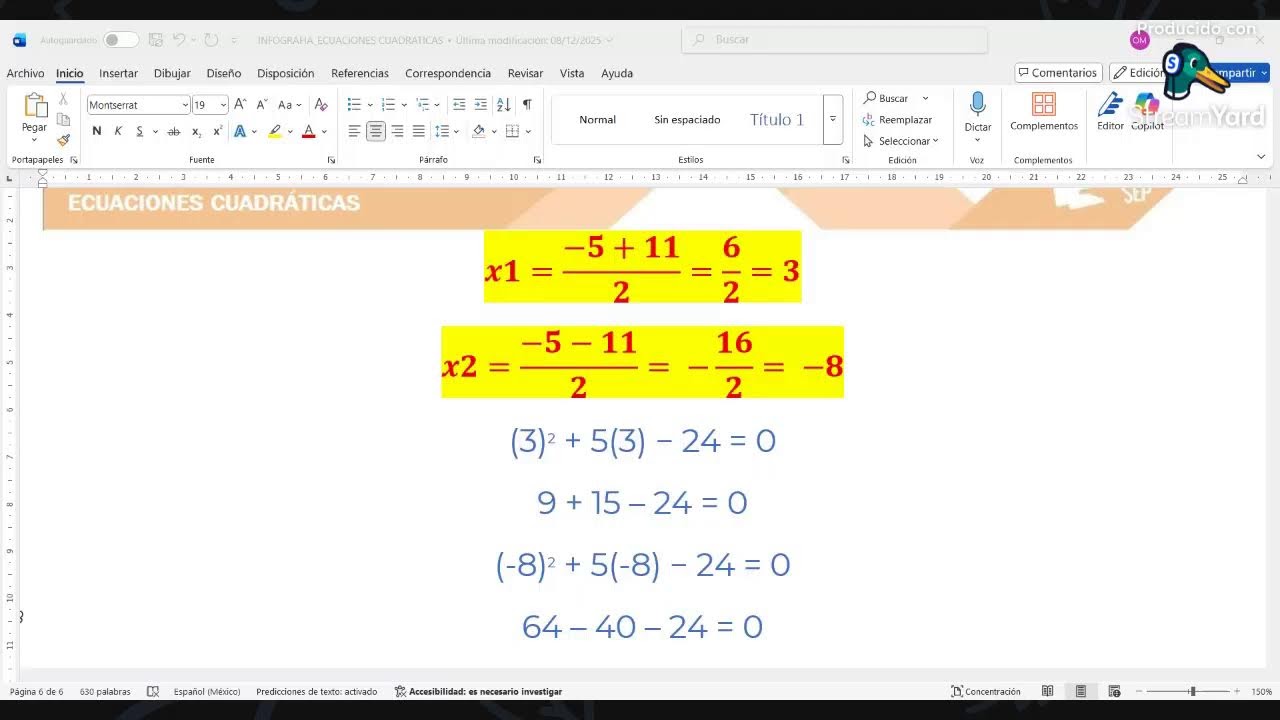The image size is (1280, 720).
Task: Click the Text Effects A icon
Action: (x=240, y=131)
